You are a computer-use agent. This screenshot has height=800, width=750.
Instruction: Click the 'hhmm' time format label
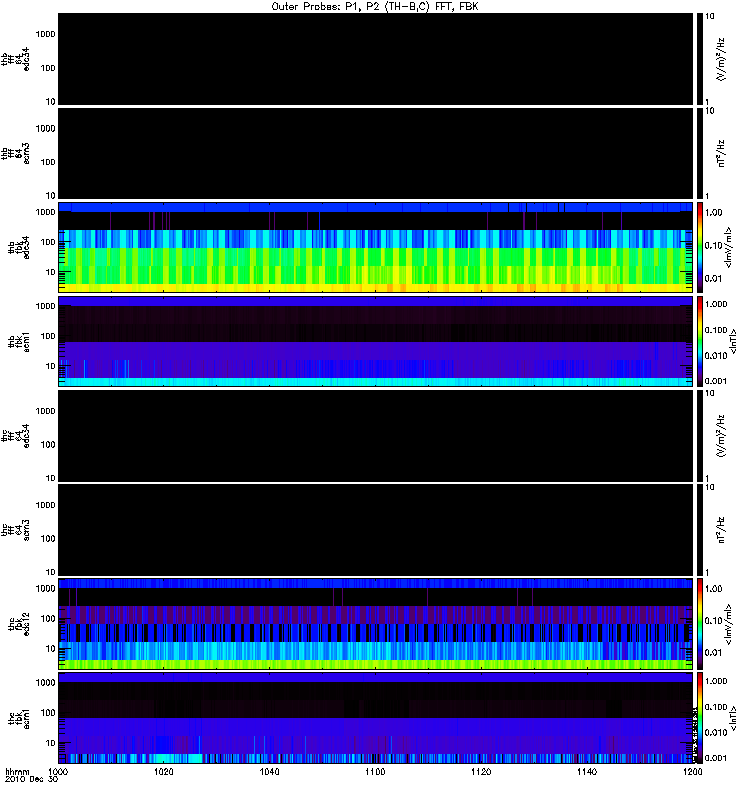17,772
